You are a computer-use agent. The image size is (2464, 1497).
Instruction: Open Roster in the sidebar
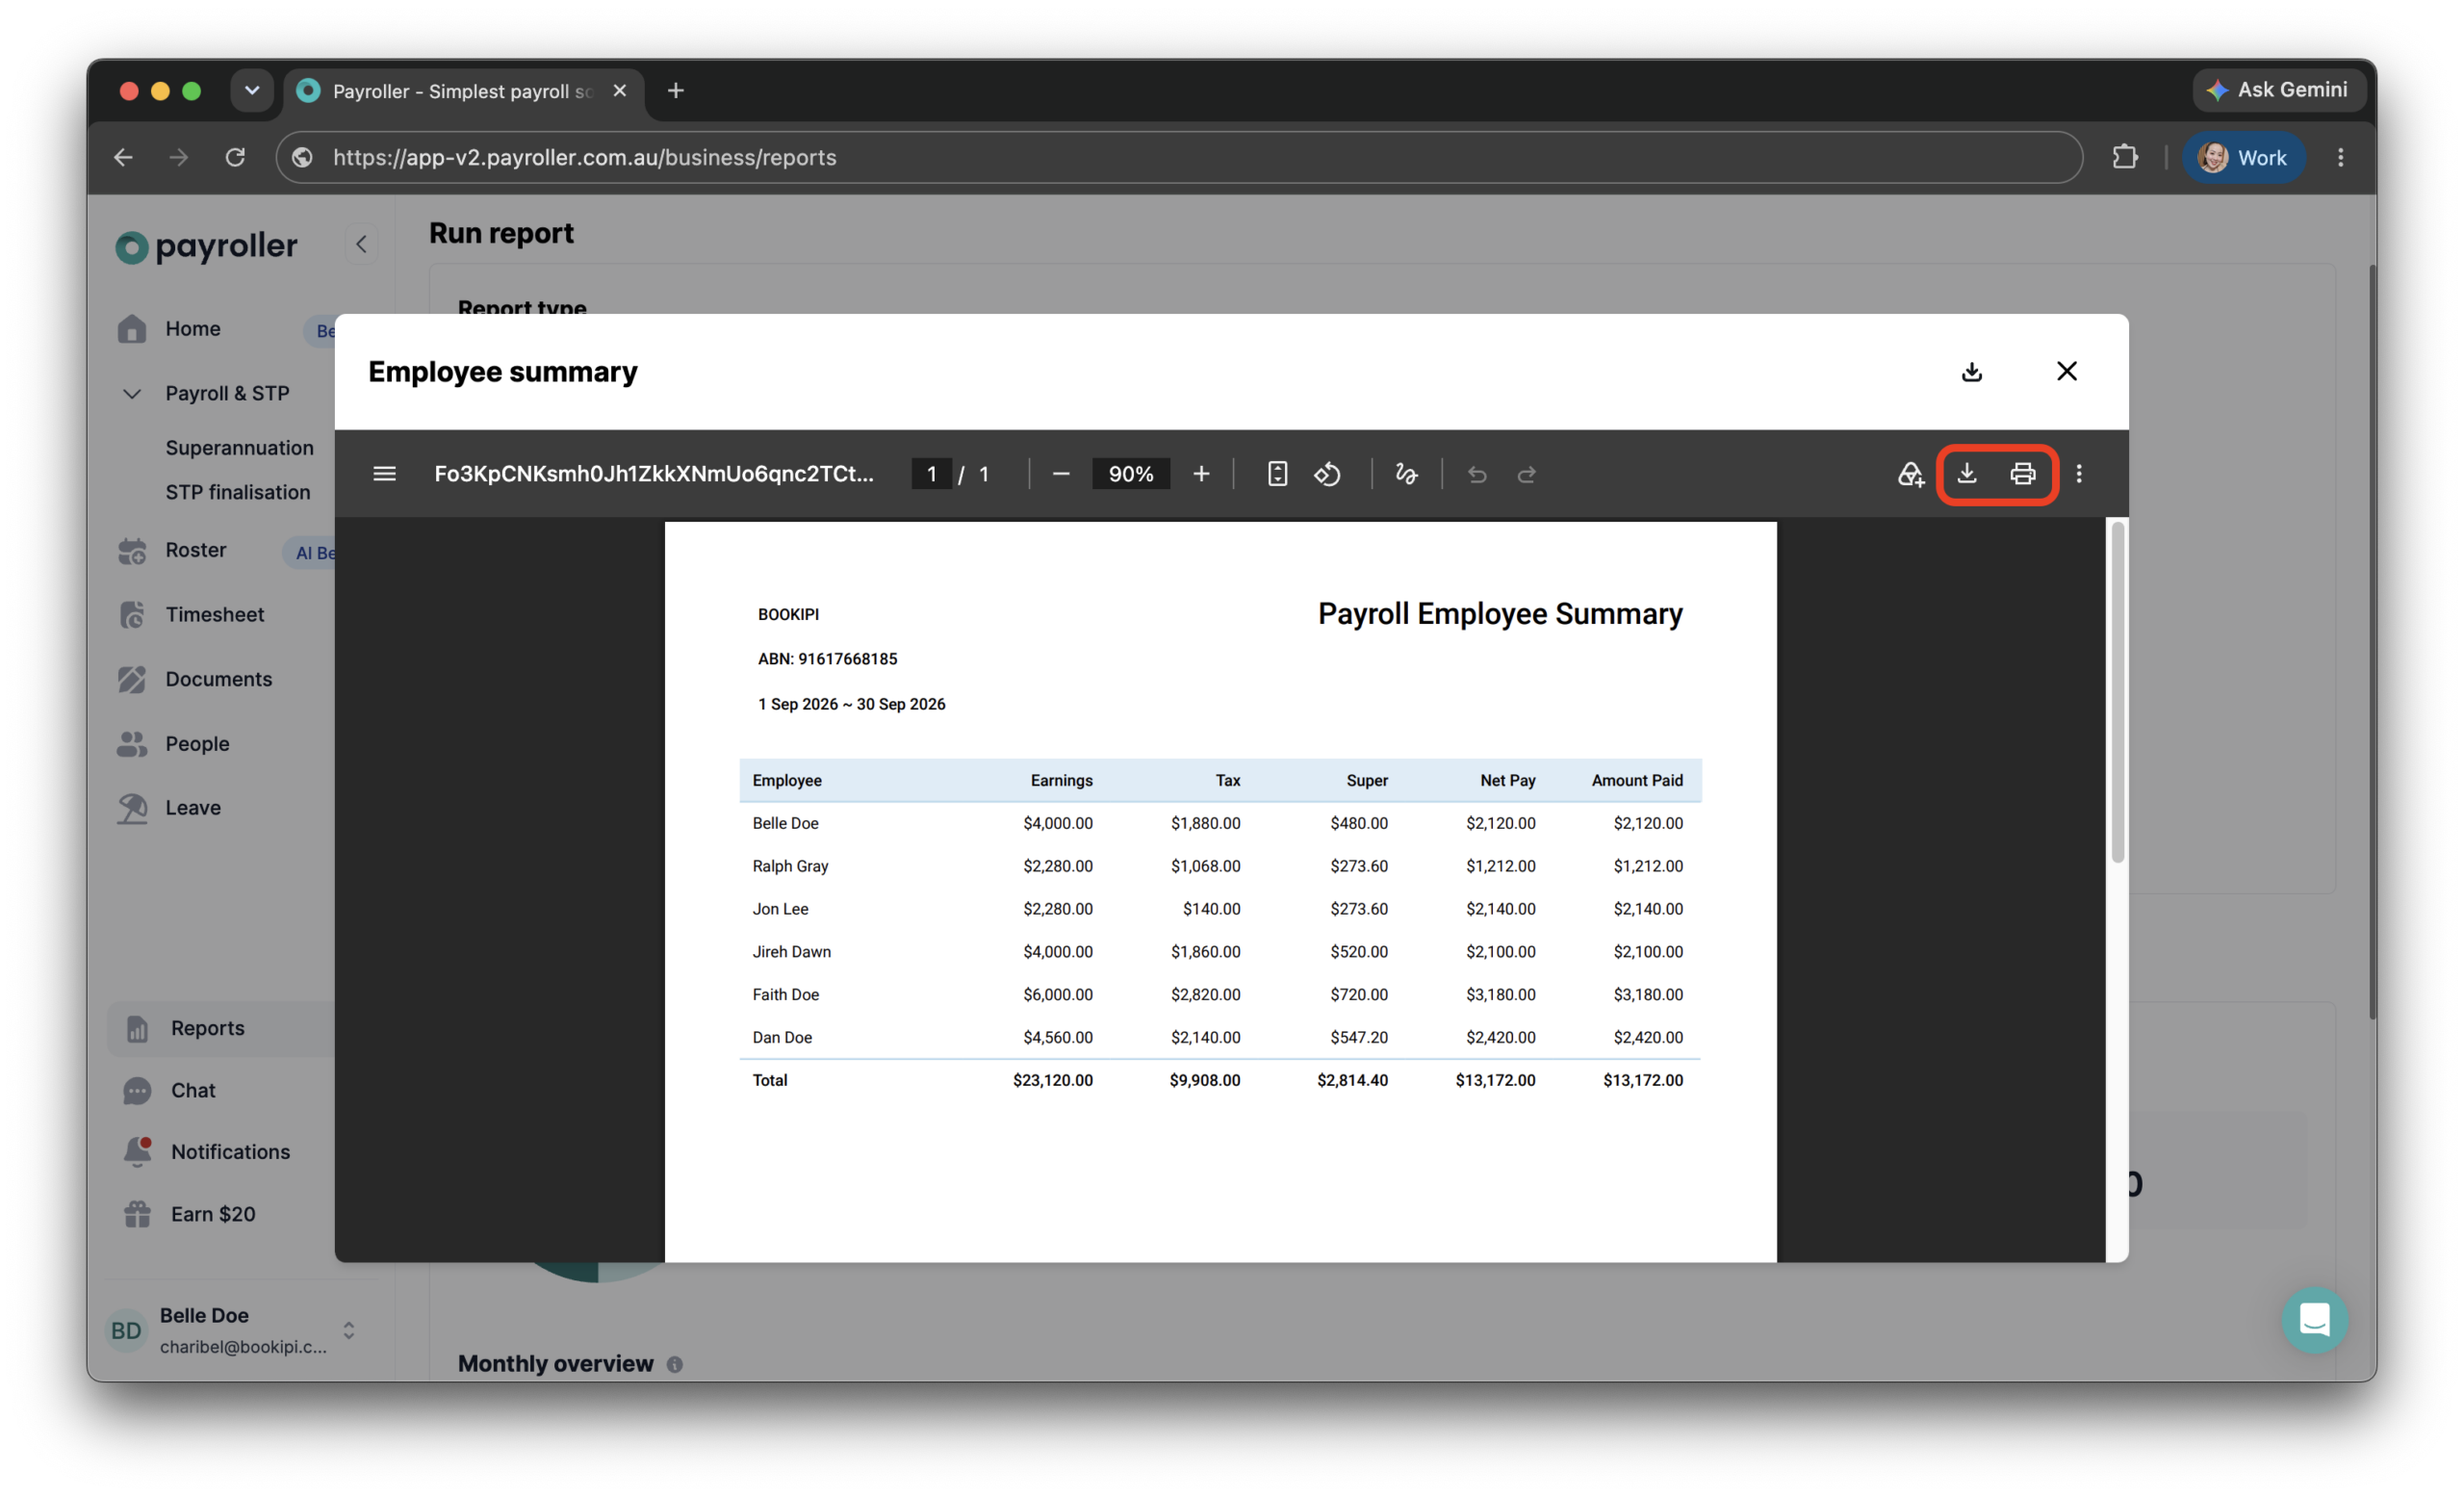pos(196,550)
